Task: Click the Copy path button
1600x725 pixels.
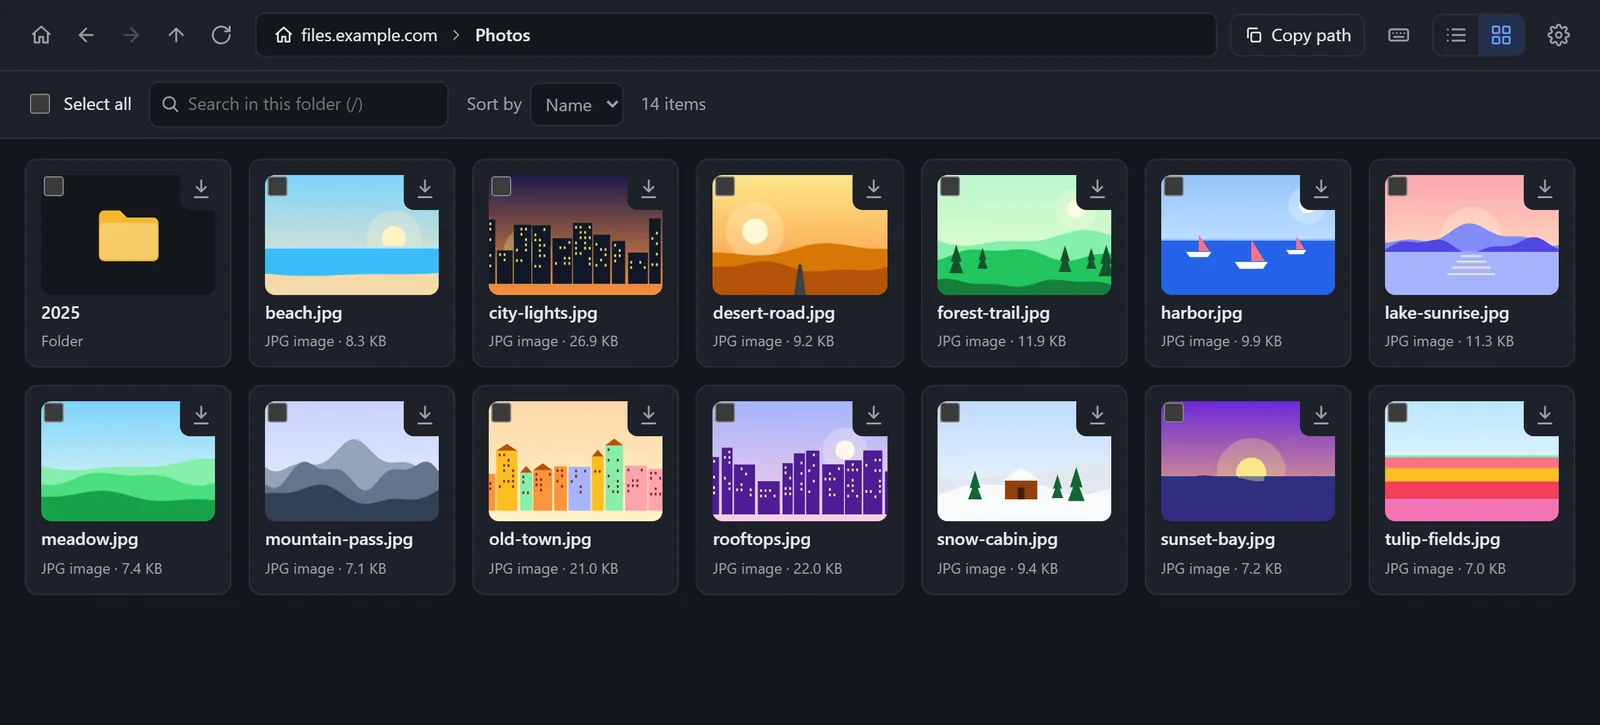Action: (x=1298, y=35)
